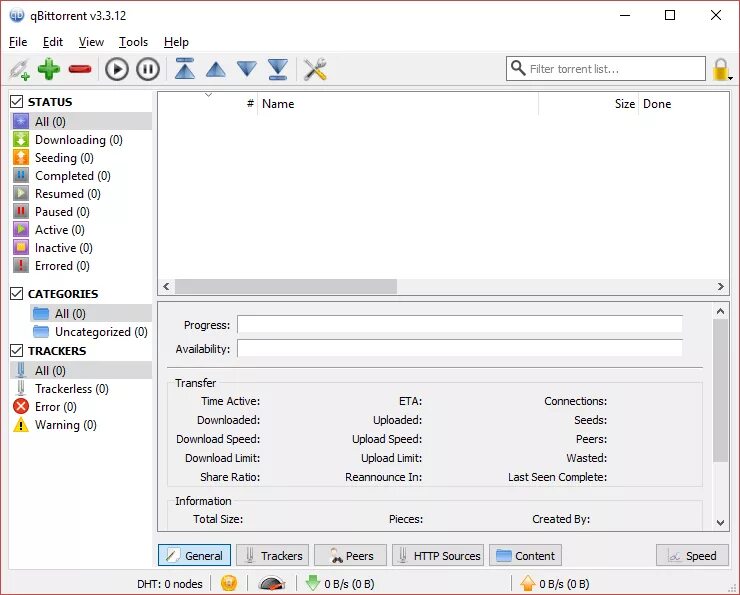Image resolution: width=740 pixels, height=595 pixels.
Task: Click the Filter torrent list search field
Action: (606, 69)
